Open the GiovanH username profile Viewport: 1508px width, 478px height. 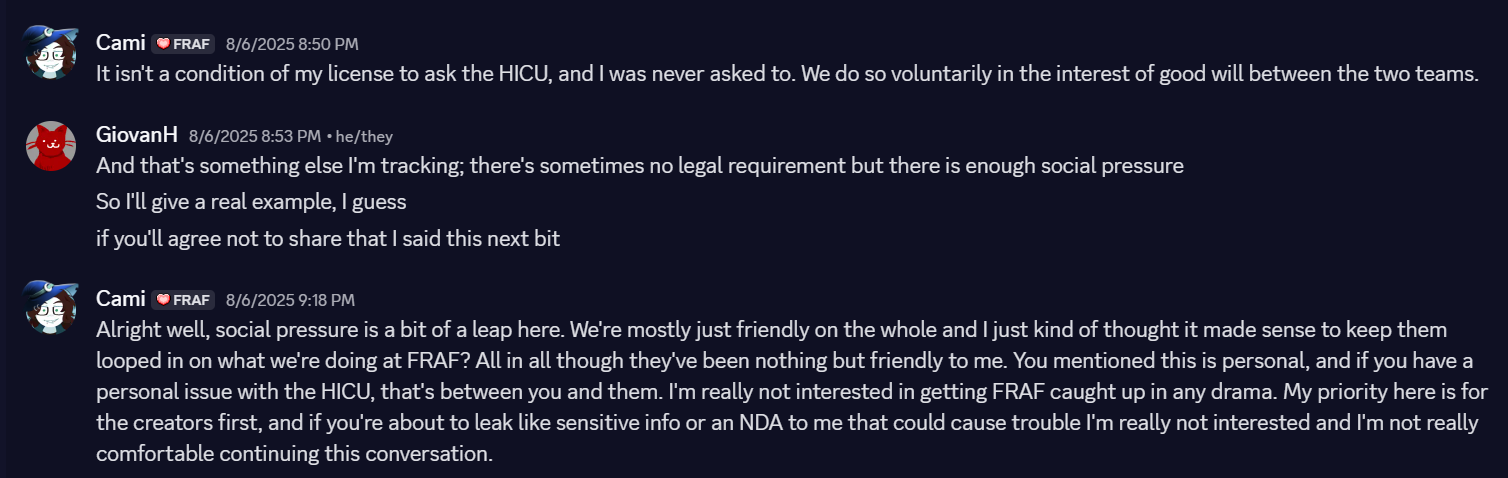click(x=137, y=135)
